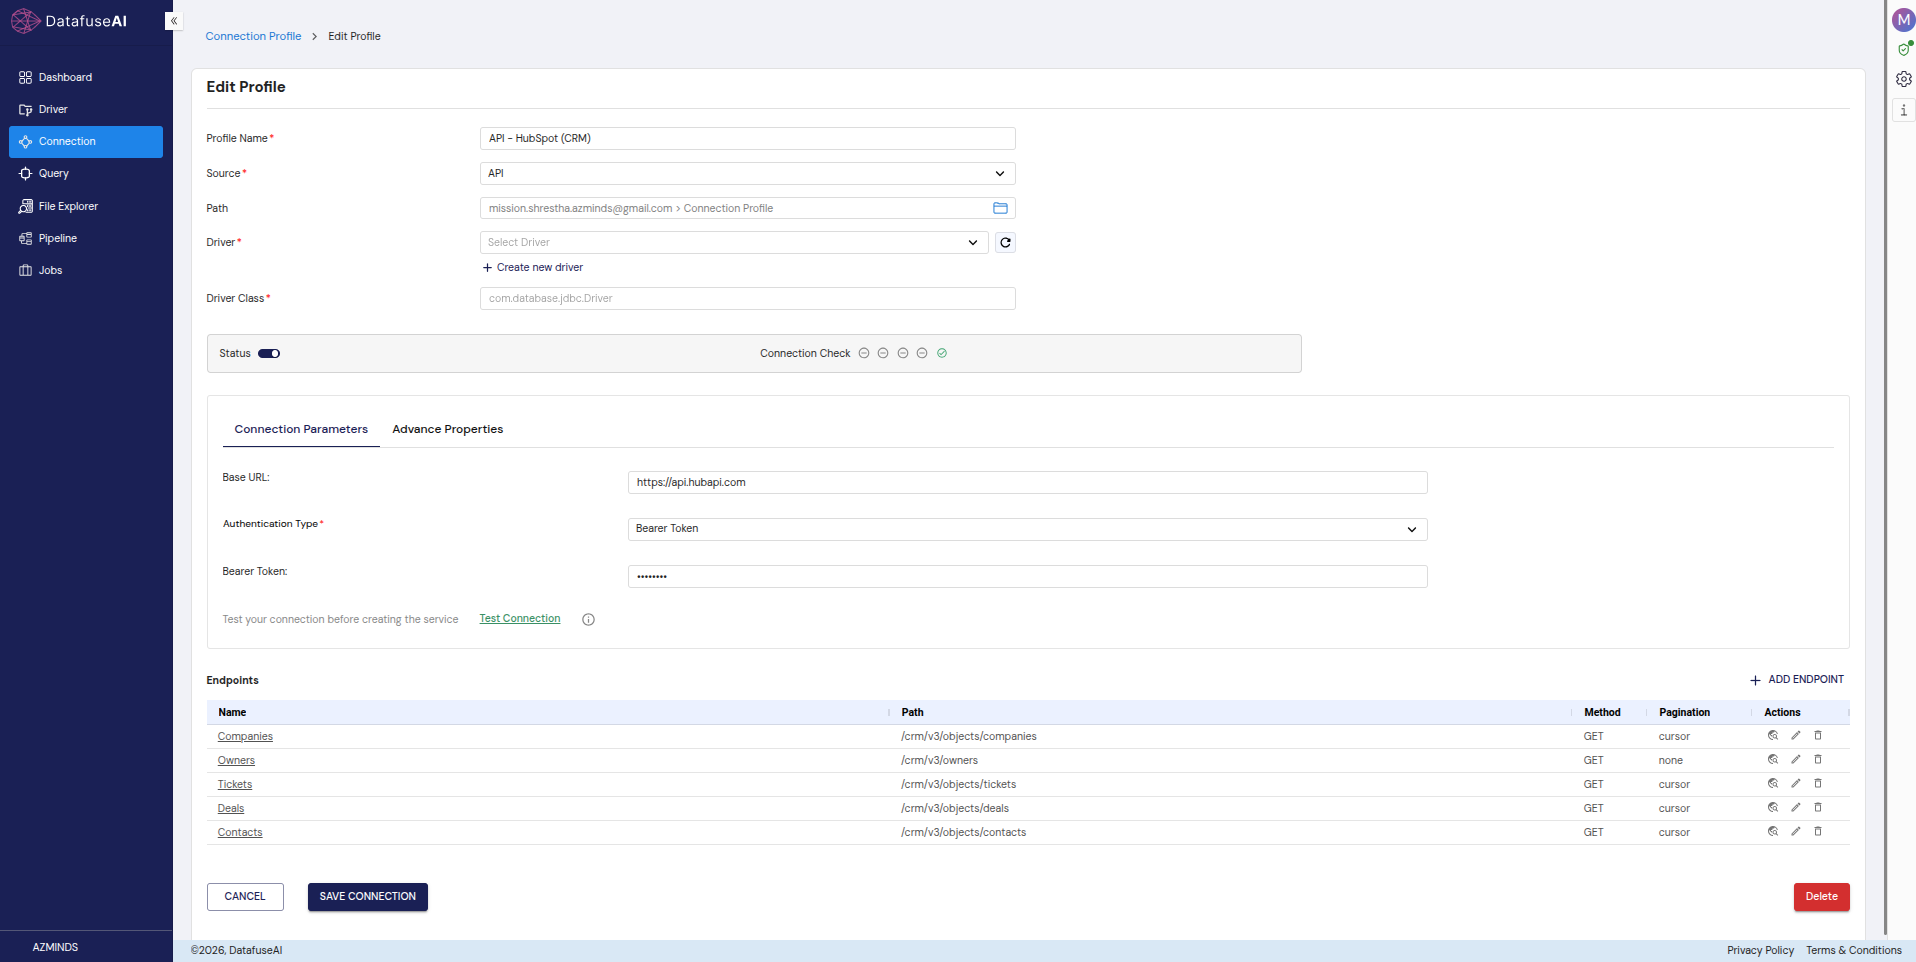
Task: Delete the Owners endpoint row
Action: (x=1818, y=760)
